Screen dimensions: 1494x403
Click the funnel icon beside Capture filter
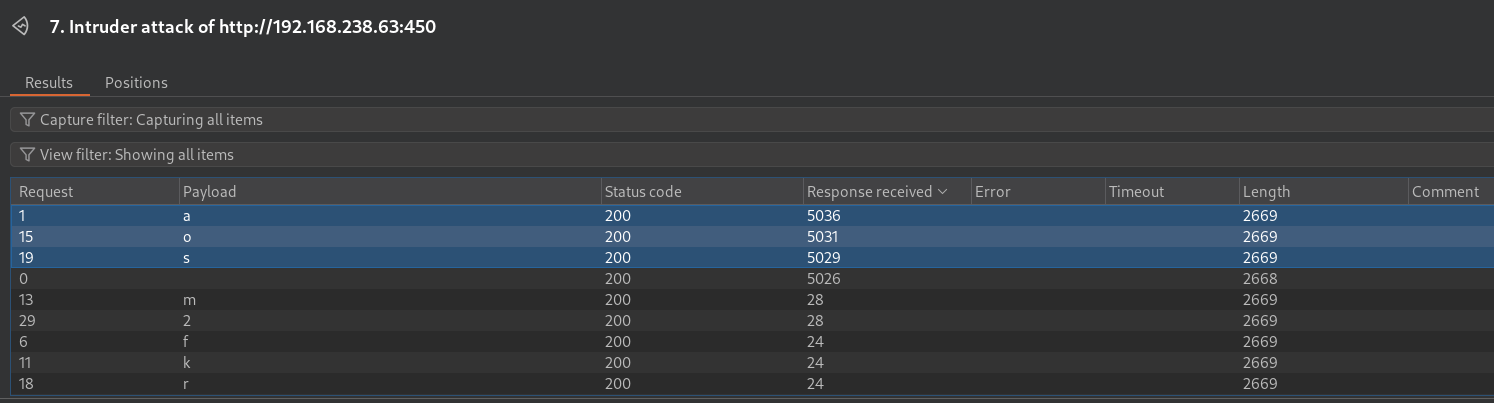27,120
